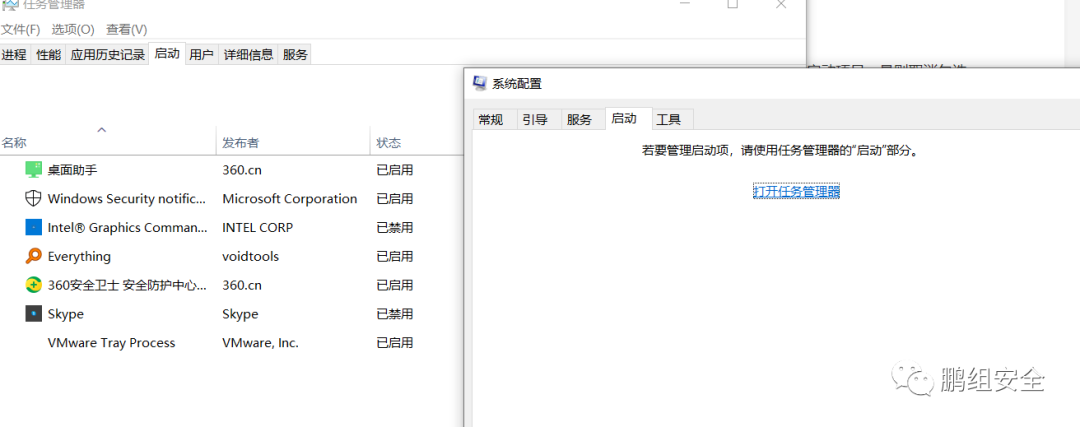Select the Intel® Graphics Comman... entry
This screenshot has height=427, width=1080.
point(127,227)
